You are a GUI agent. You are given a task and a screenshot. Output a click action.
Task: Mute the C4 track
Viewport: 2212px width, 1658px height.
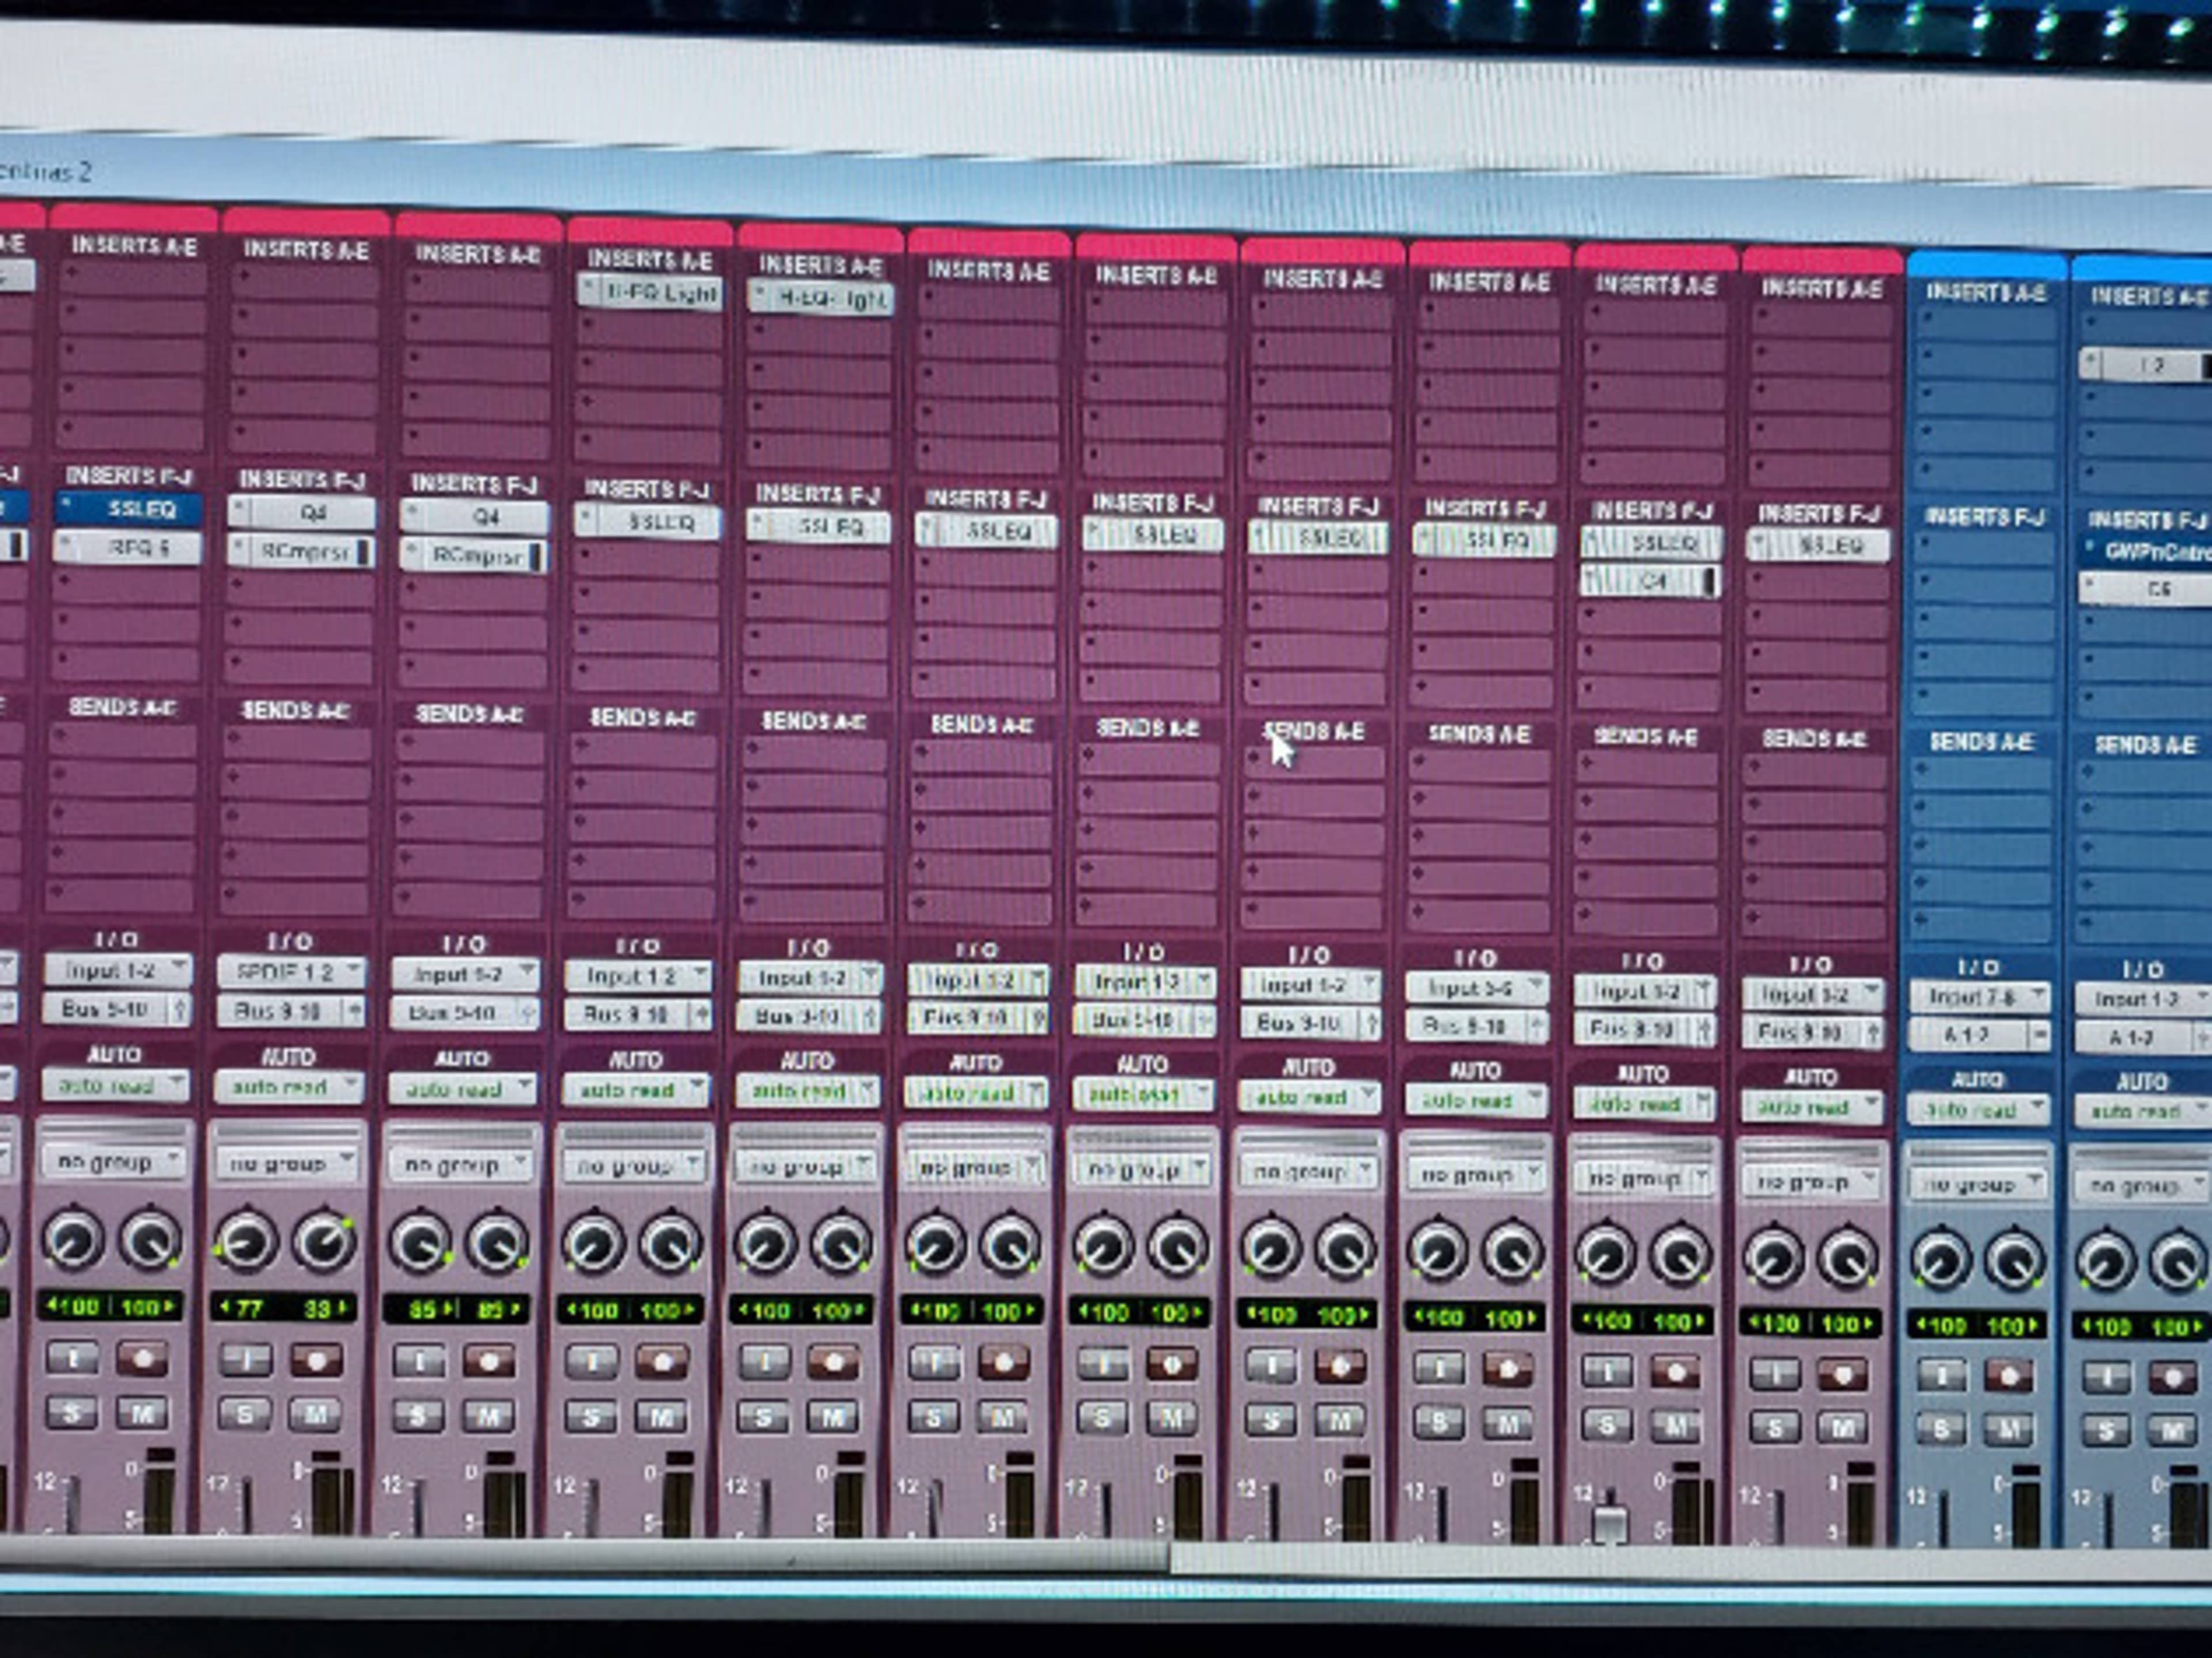[1675, 1426]
